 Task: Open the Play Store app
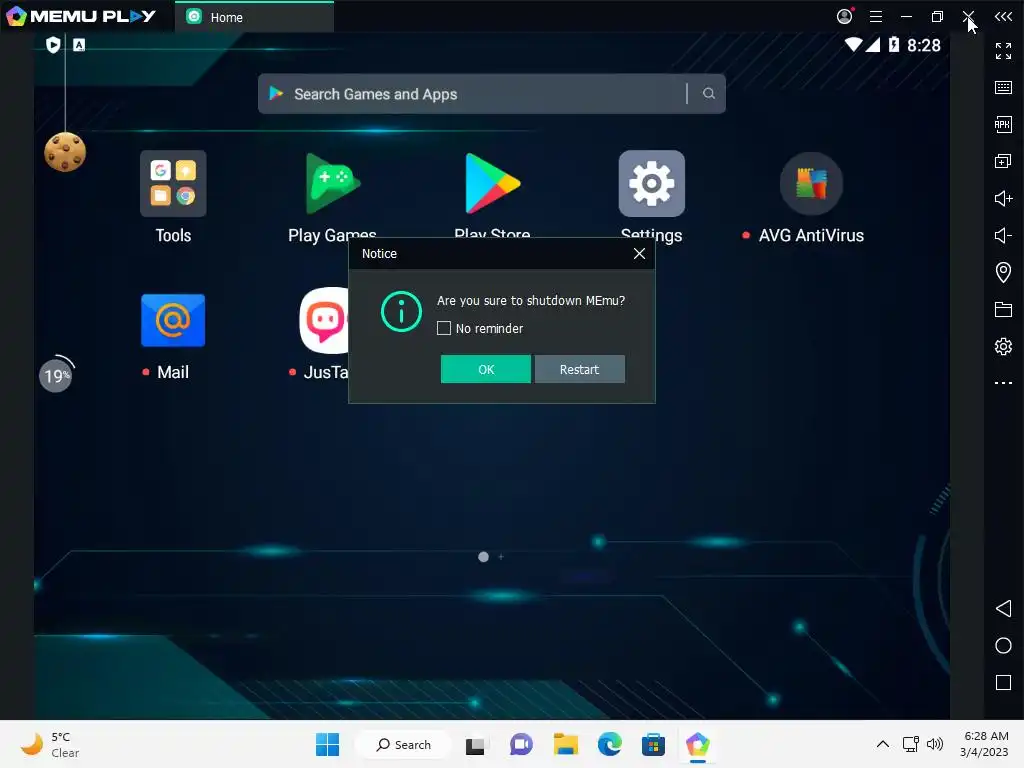(492, 184)
